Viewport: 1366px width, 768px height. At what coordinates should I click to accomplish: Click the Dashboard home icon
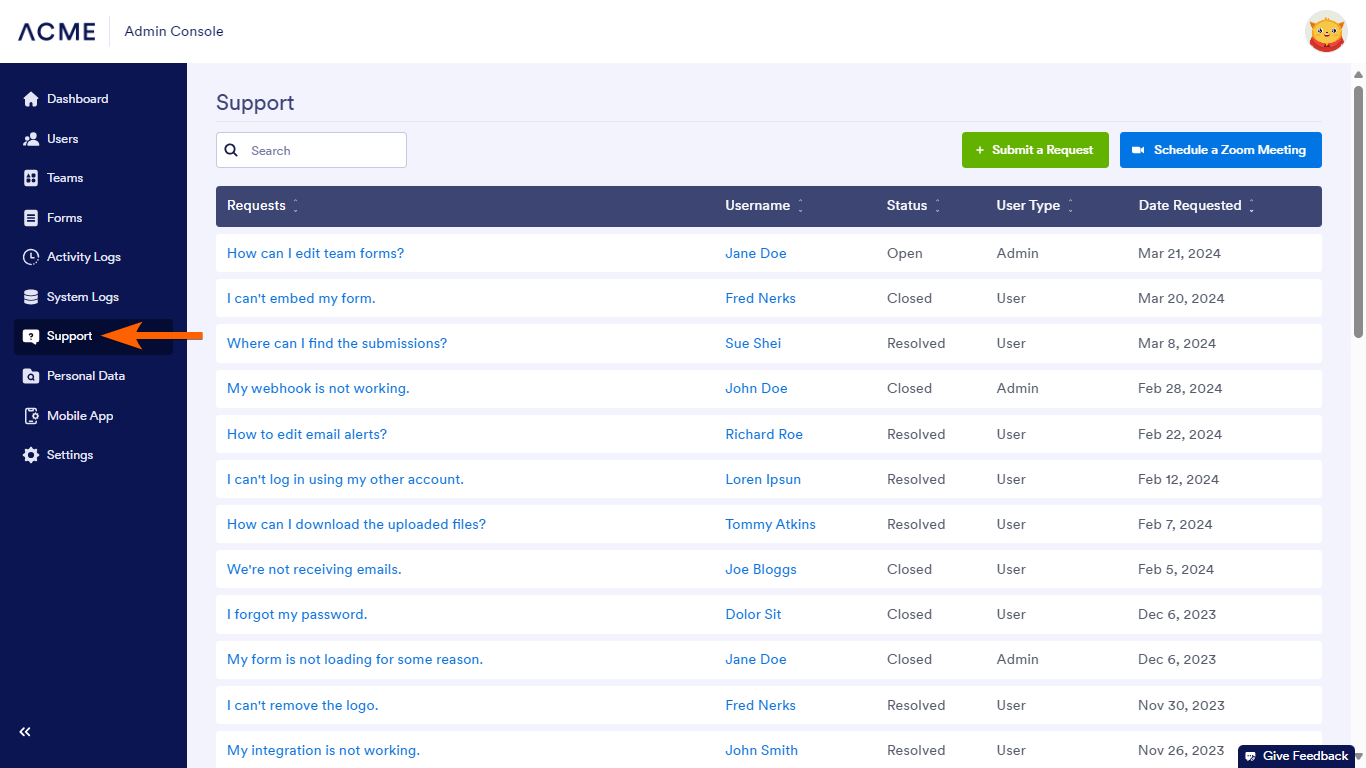pyautogui.click(x=31, y=99)
